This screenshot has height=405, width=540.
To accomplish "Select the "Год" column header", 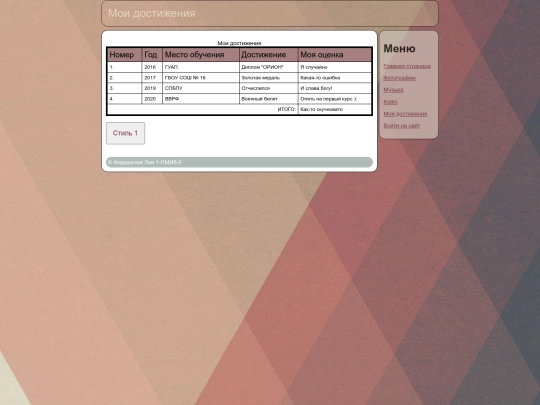I will click(x=152, y=55).
